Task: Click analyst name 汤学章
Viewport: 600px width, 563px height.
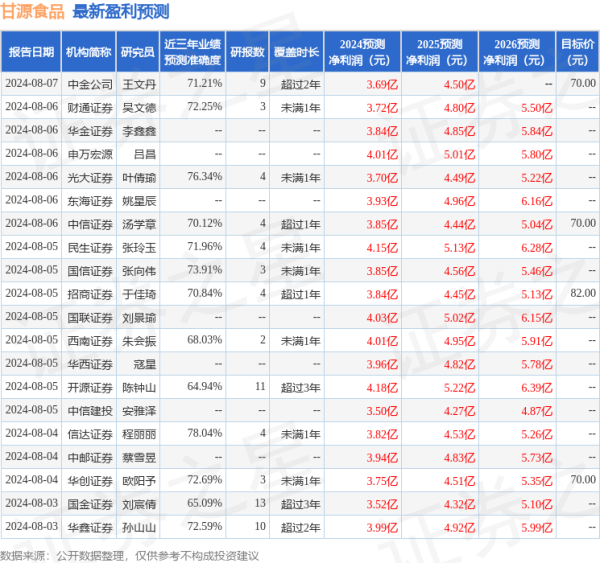Action: tap(139, 224)
